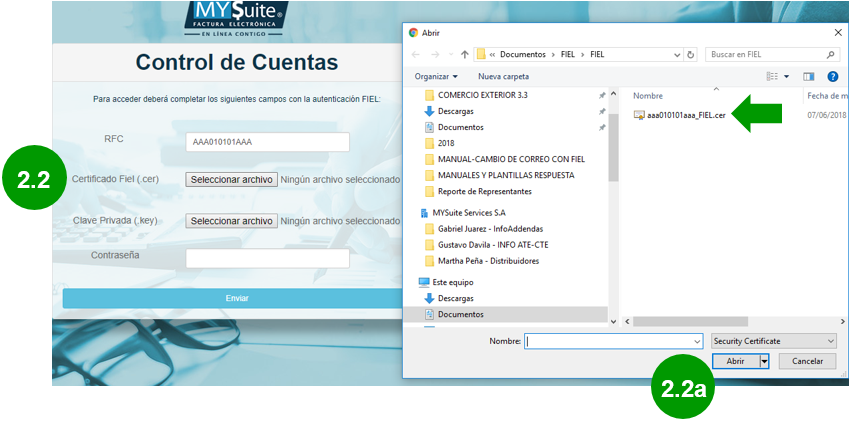The width and height of the screenshot is (850, 421).
Task: Click navigation pane scrollbar up arrow
Action: [613, 94]
